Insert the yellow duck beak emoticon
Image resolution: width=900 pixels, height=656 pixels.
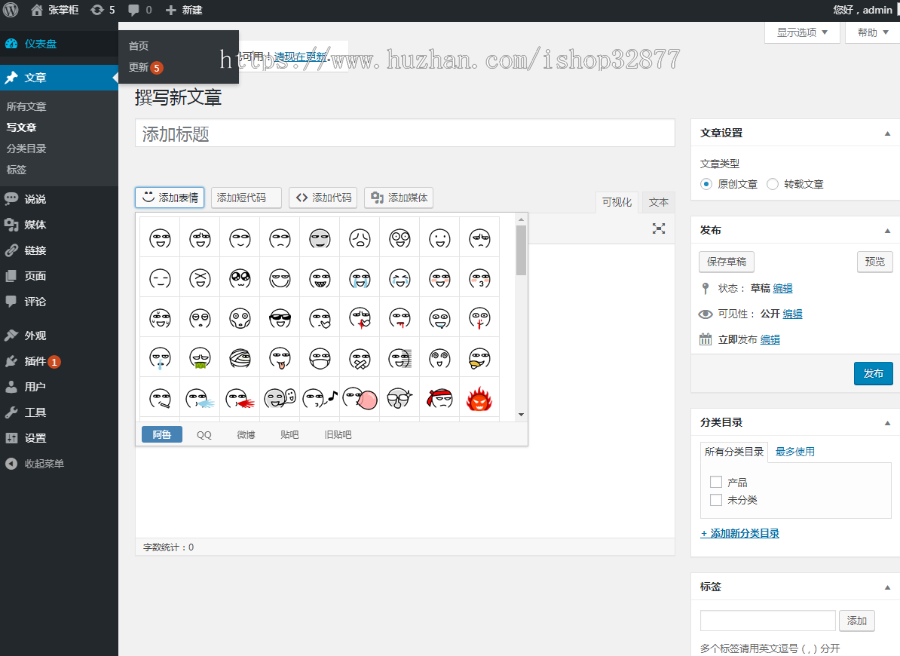pyautogui.click(x=479, y=359)
